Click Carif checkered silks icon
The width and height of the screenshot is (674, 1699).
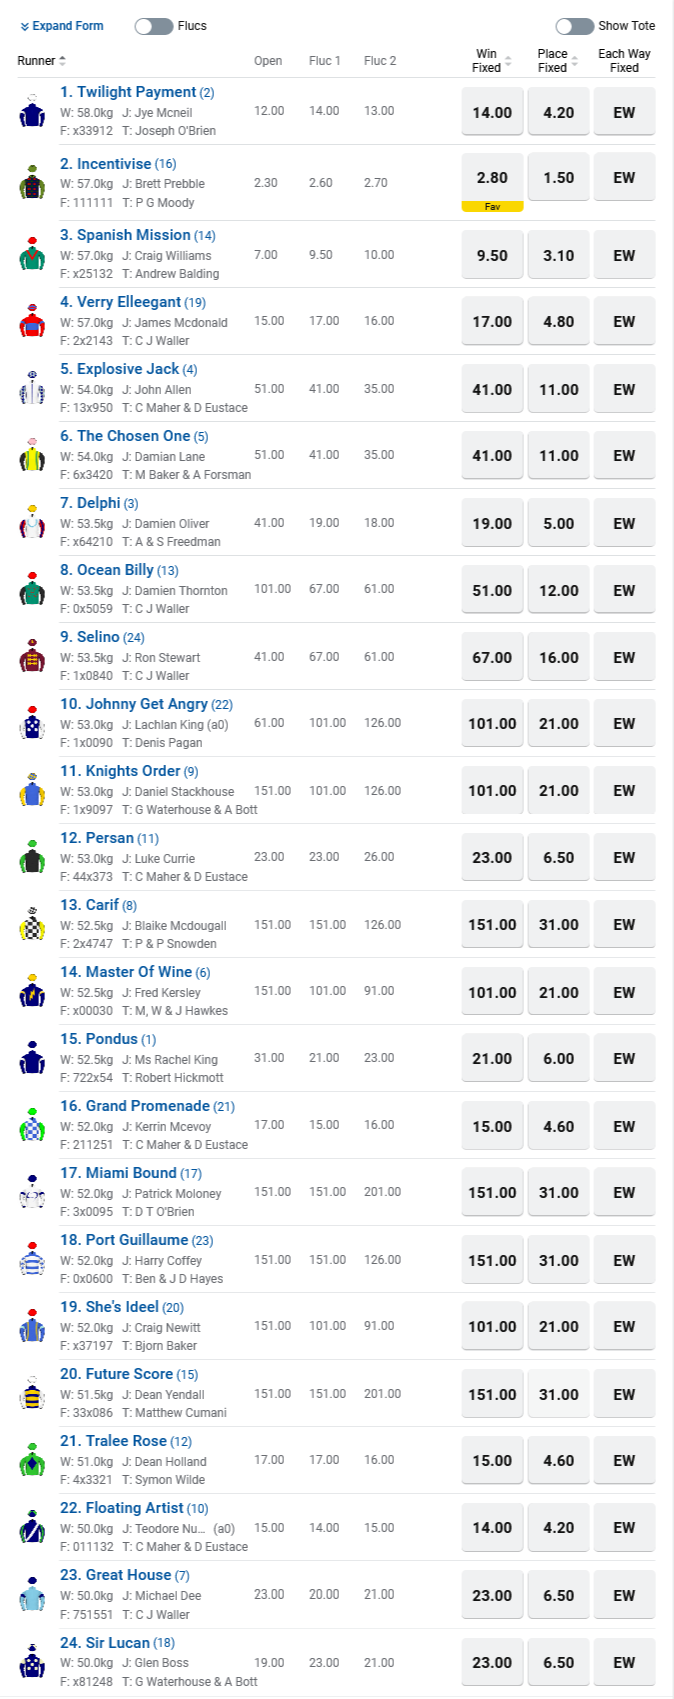pyautogui.click(x=32, y=924)
